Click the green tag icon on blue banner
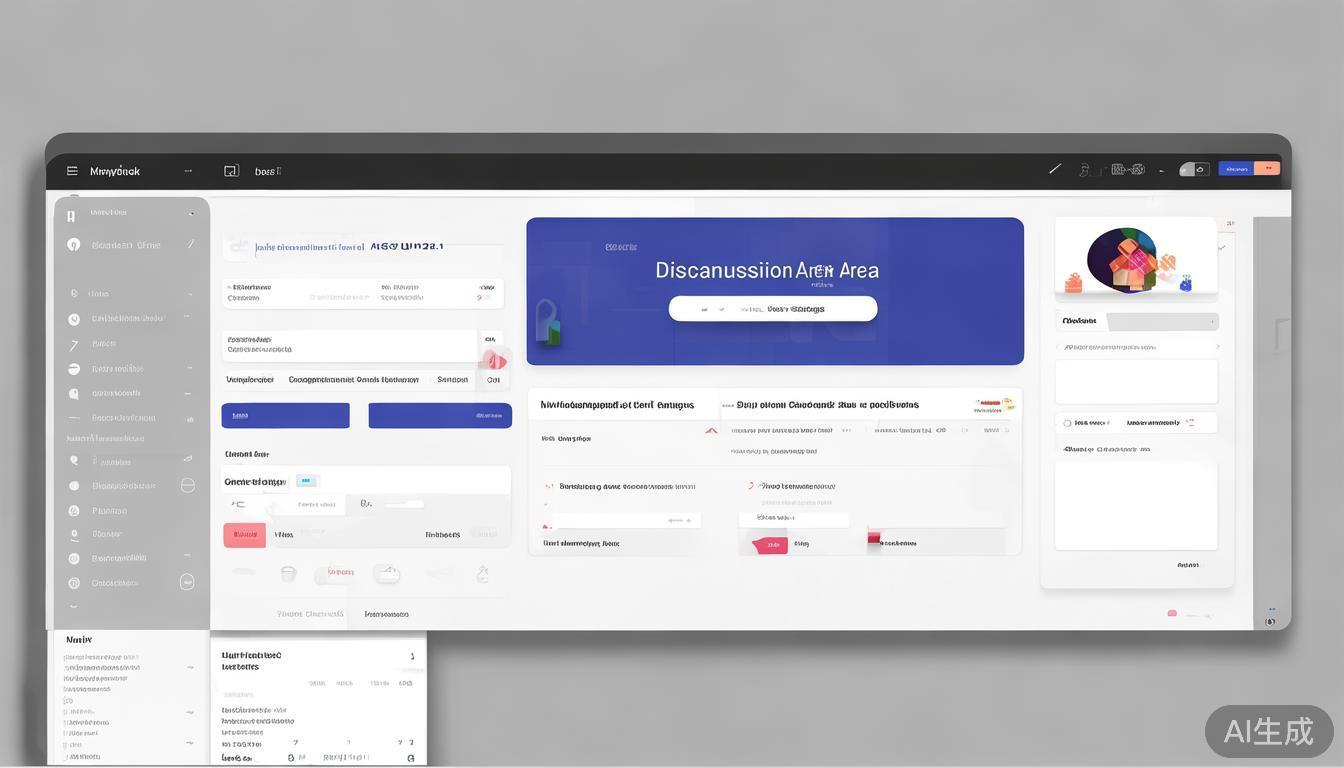1344x768 pixels. point(547,321)
